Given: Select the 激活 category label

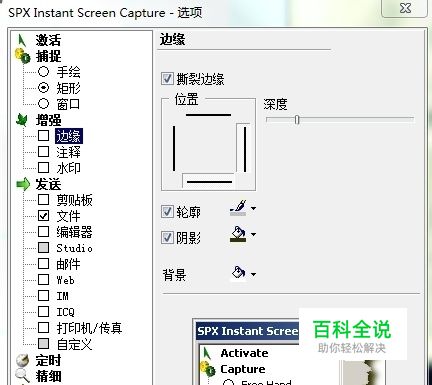Looking at the screenshot, I should pos(49,40).
